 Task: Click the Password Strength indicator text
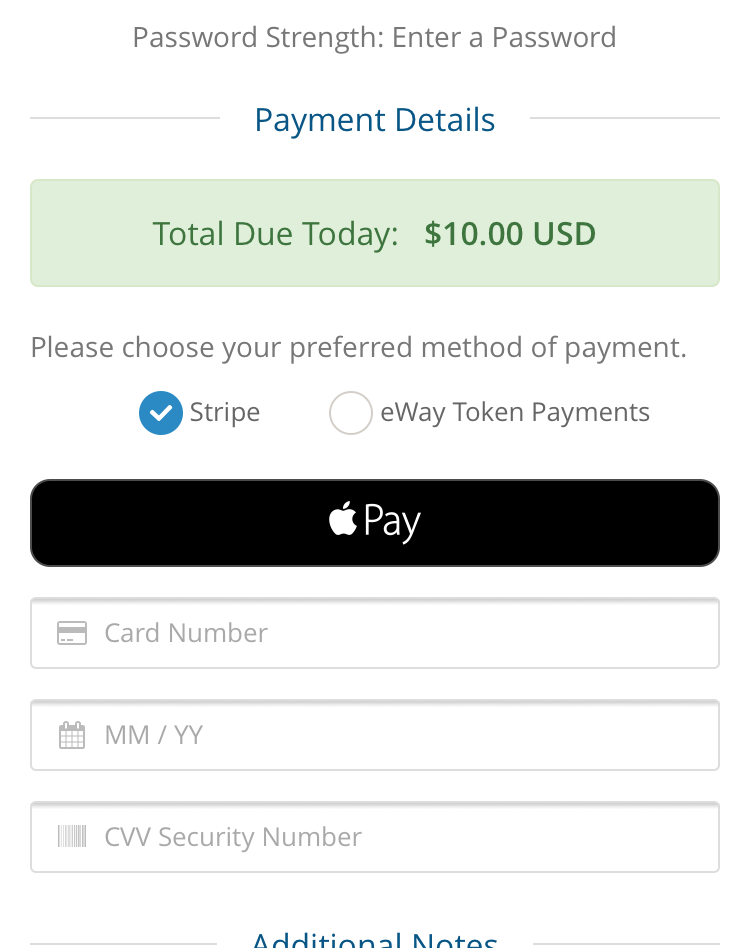(374, 37)
